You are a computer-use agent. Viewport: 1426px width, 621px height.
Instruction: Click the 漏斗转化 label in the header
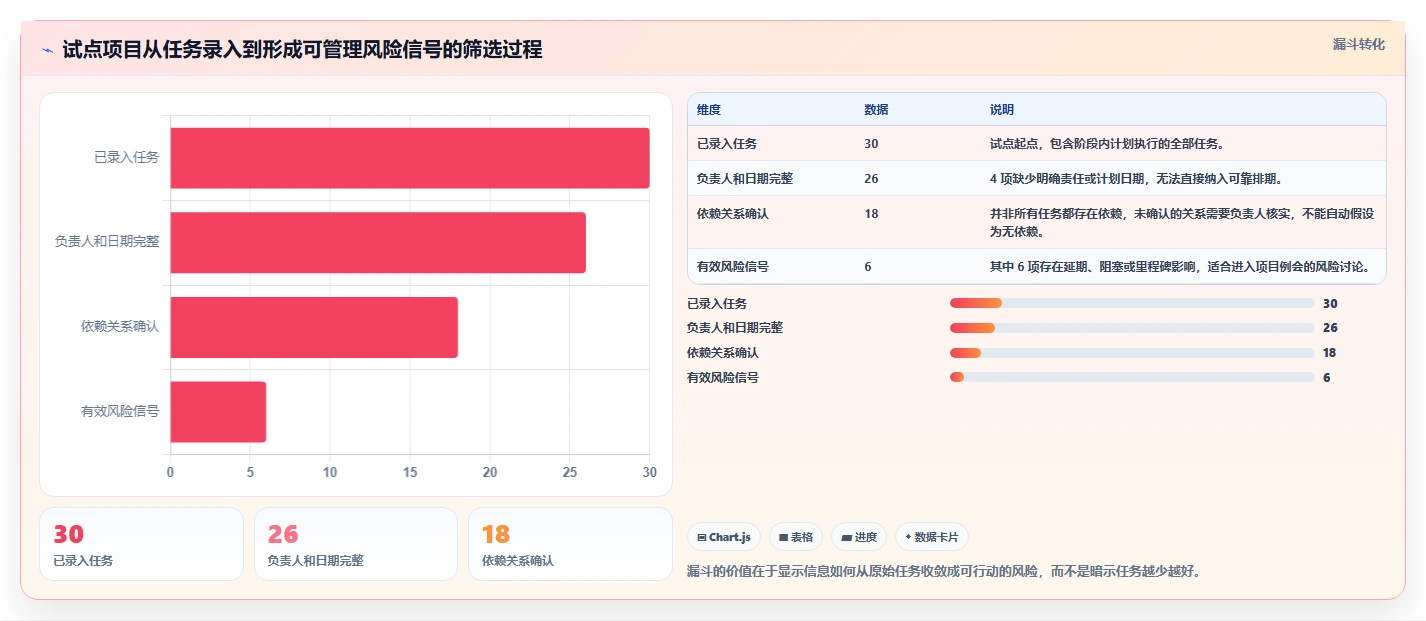click(x=1359, y=44)
